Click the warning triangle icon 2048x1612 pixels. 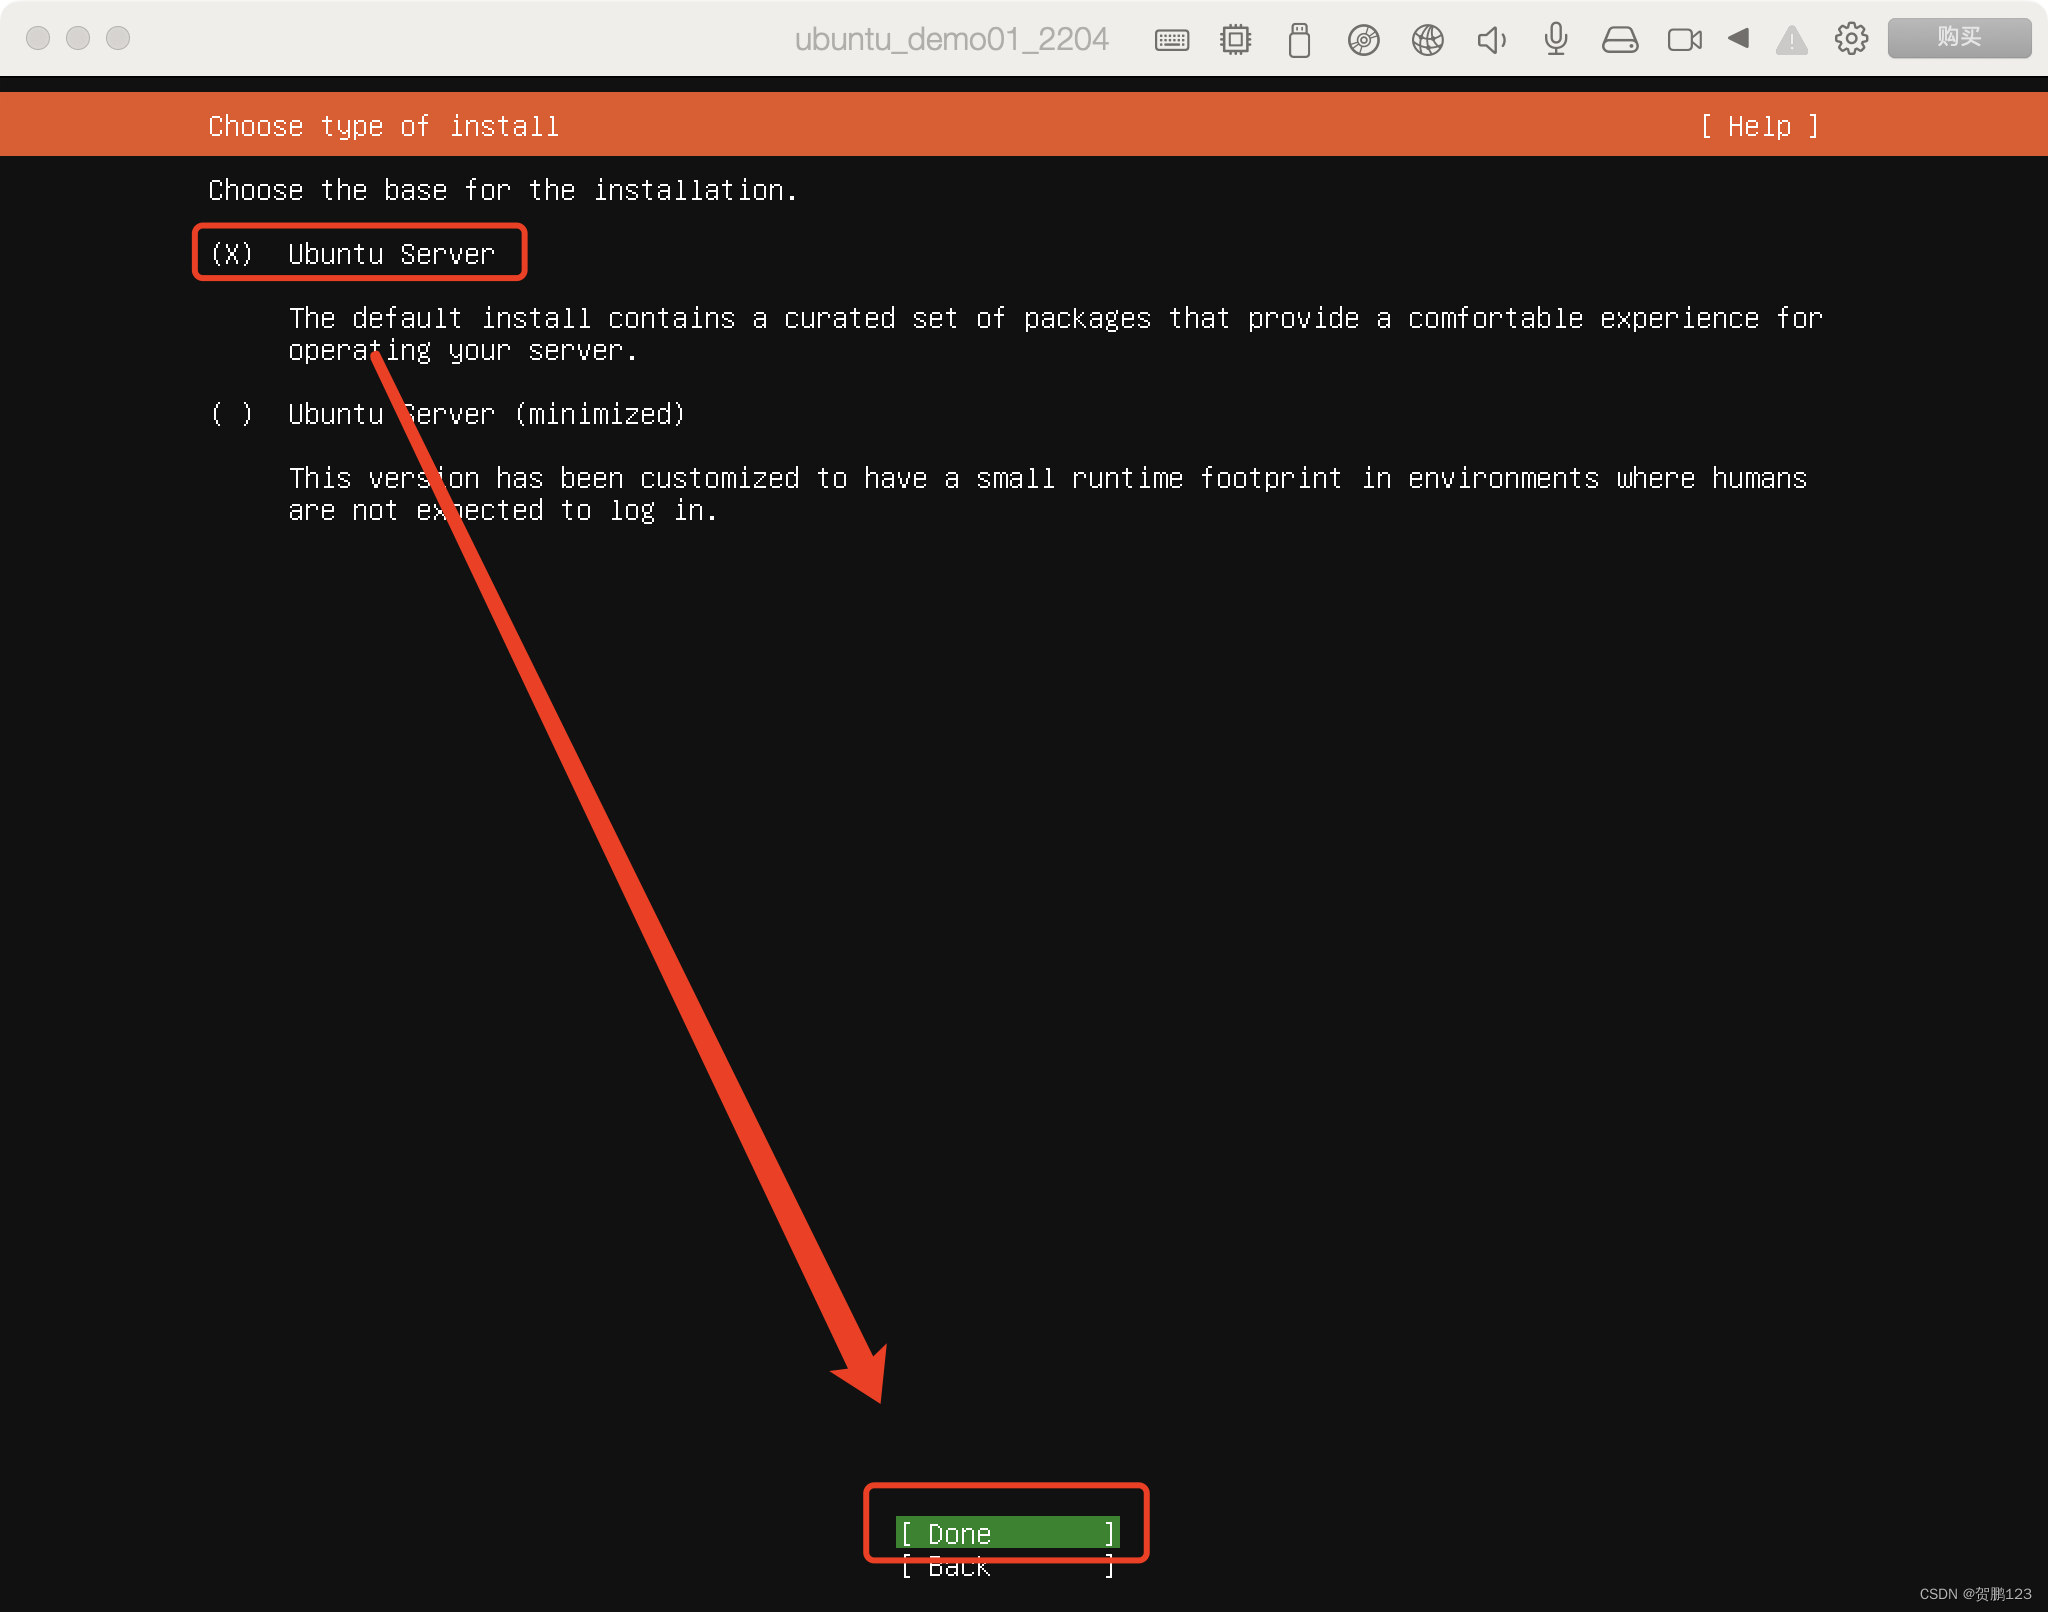tap(1791, 41)
